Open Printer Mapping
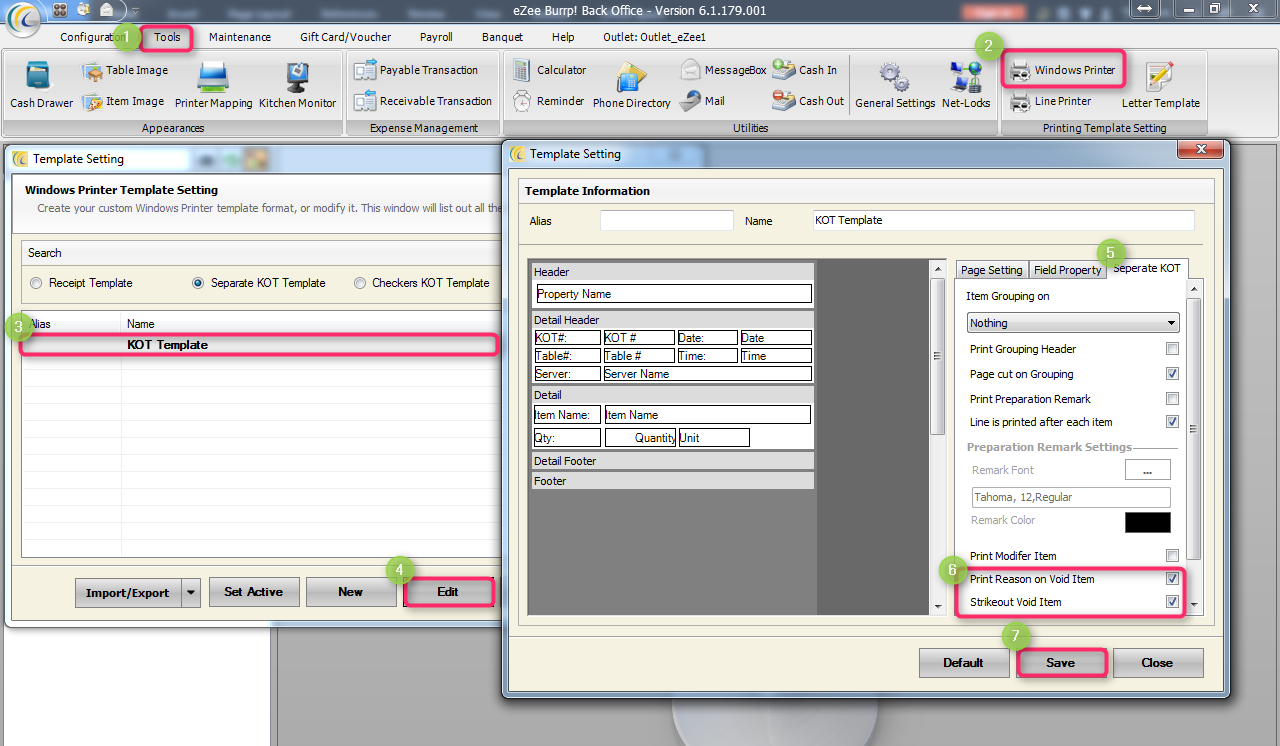Screen dimensions: 1280x746 [213, 85]
